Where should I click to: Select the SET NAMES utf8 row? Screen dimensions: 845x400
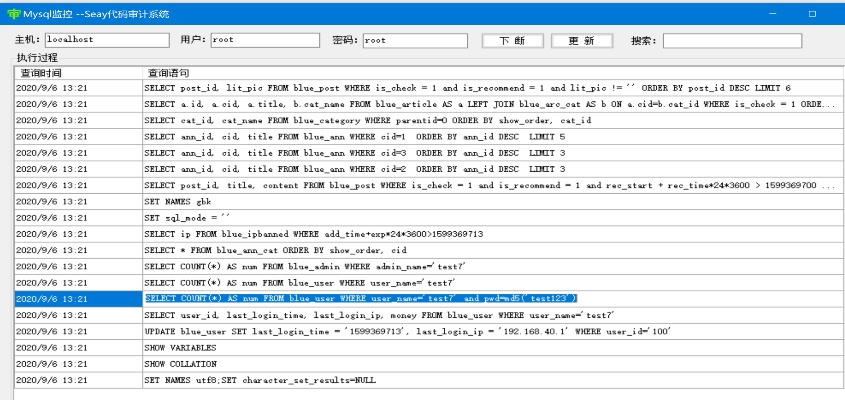point(430,380)
